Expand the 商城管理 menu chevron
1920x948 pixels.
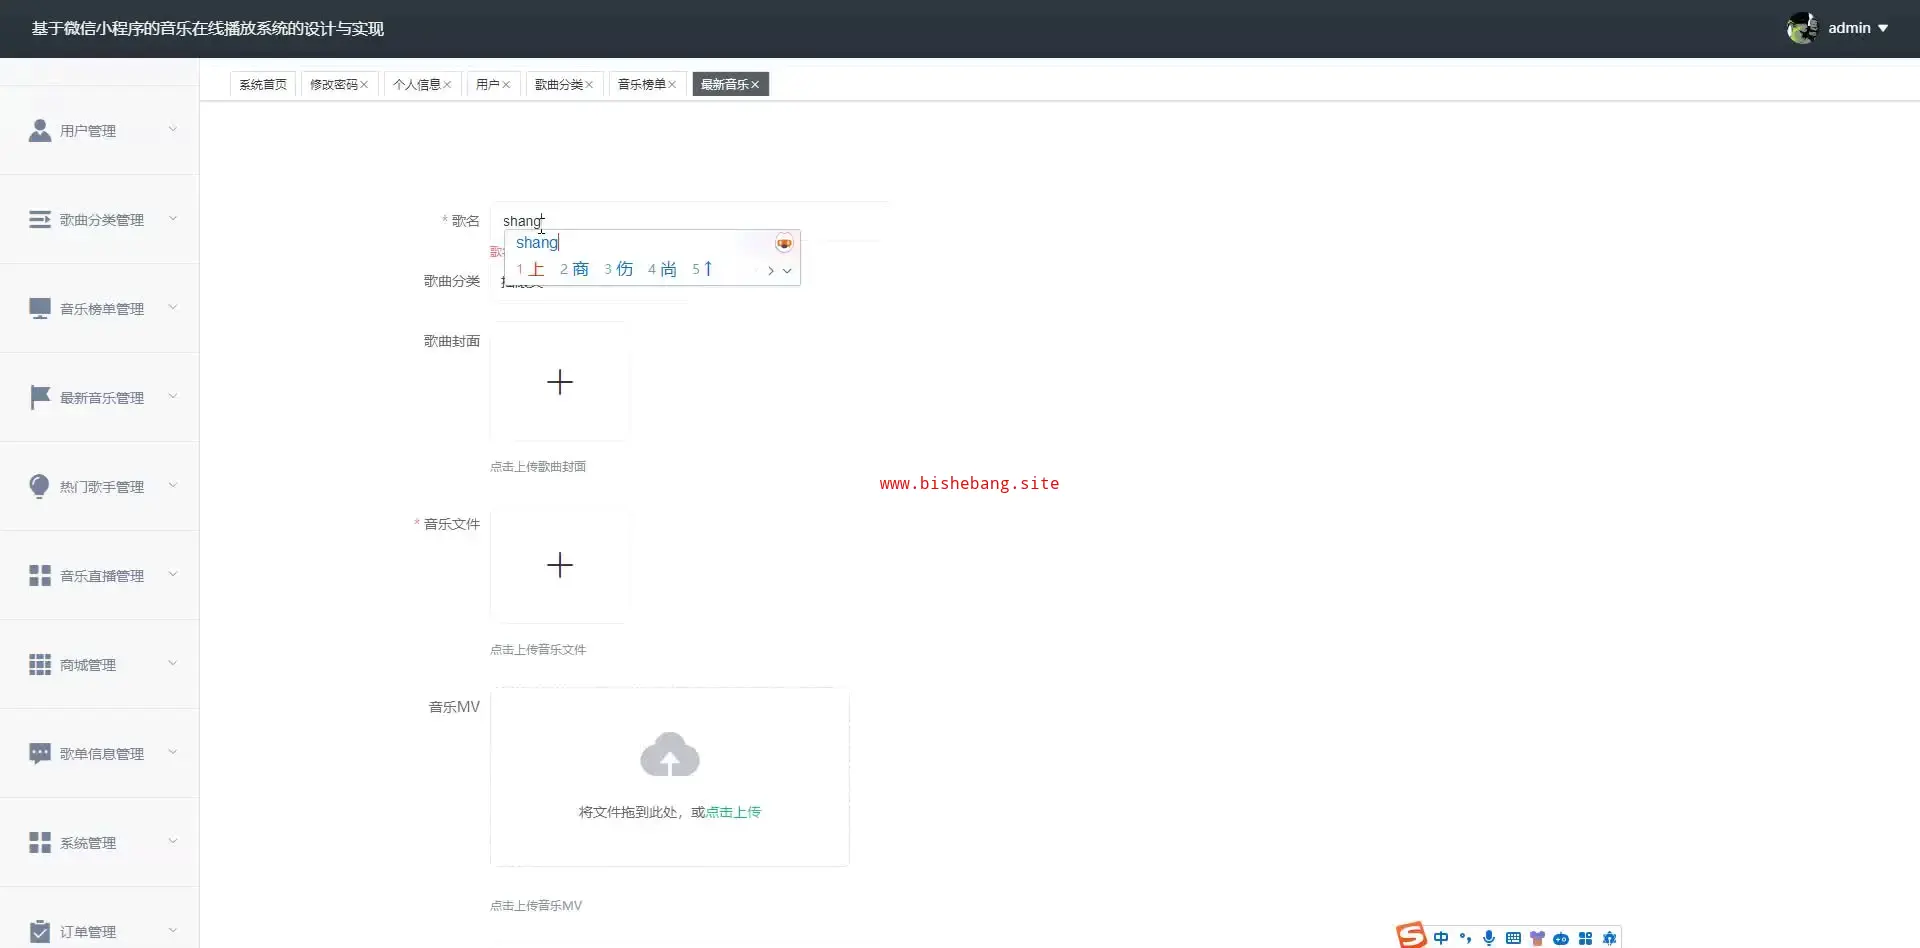tap(172, 663)
